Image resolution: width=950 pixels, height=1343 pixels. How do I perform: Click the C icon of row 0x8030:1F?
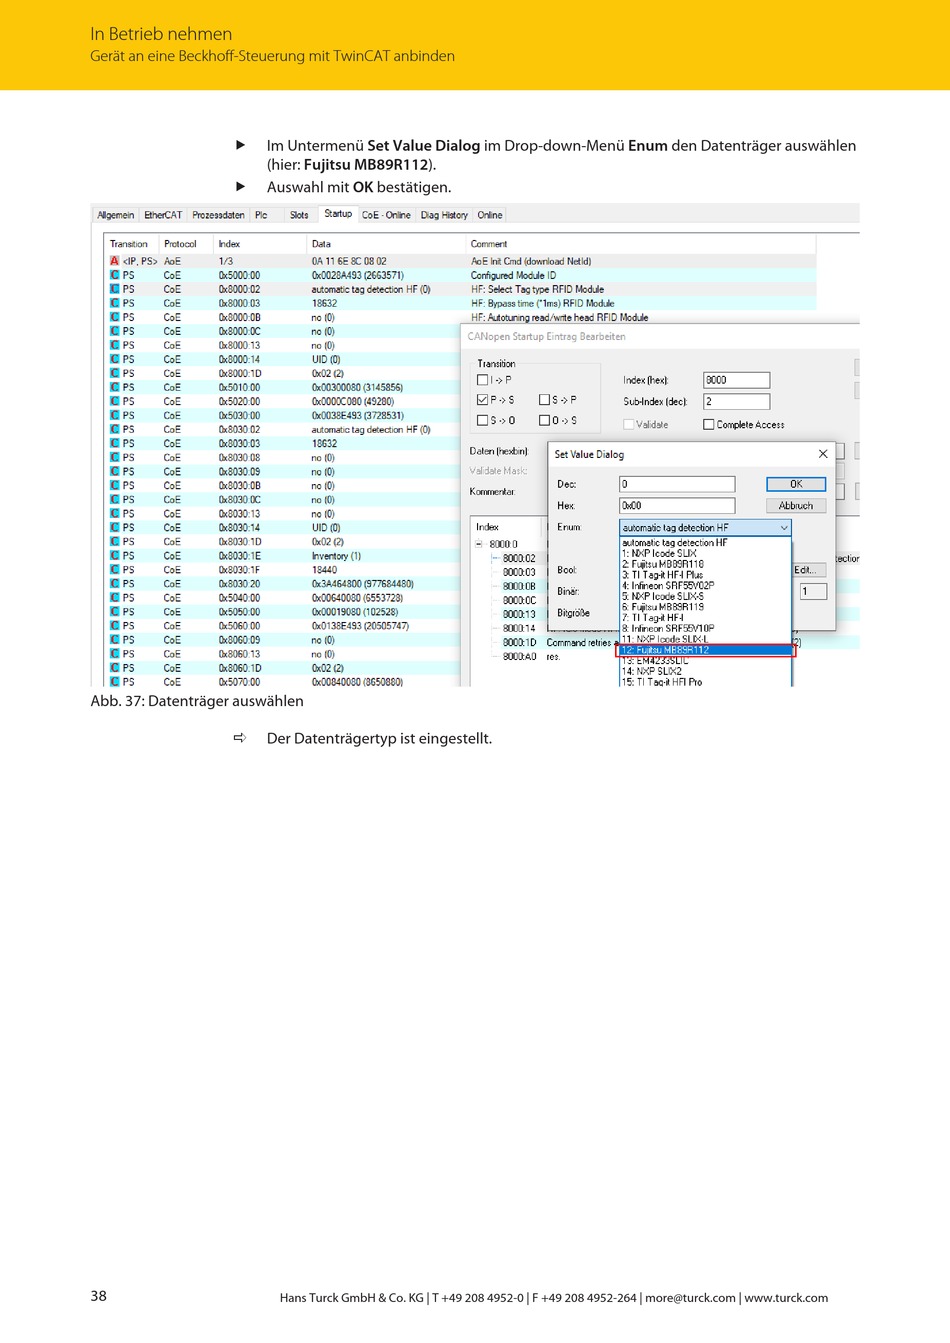114,569
